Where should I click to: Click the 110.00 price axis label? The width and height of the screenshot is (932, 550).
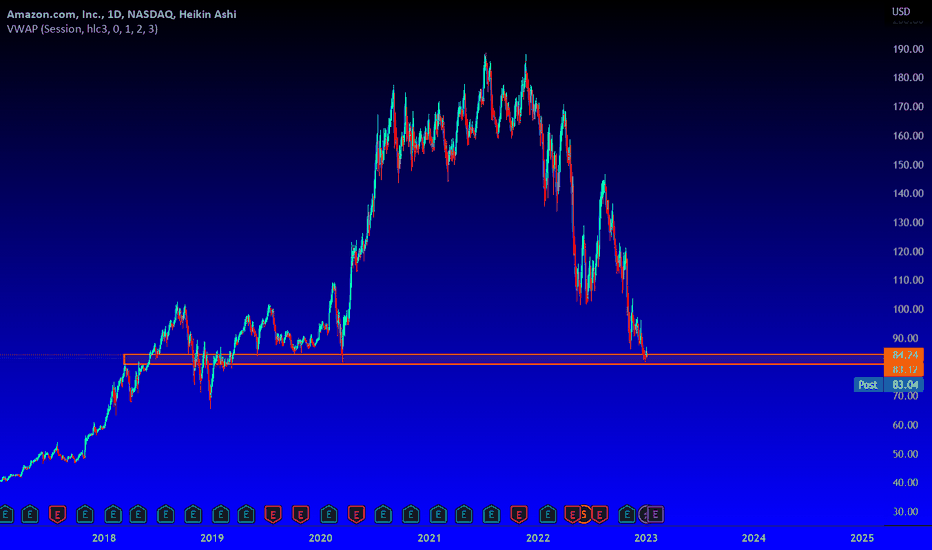[x=908, y=280]
